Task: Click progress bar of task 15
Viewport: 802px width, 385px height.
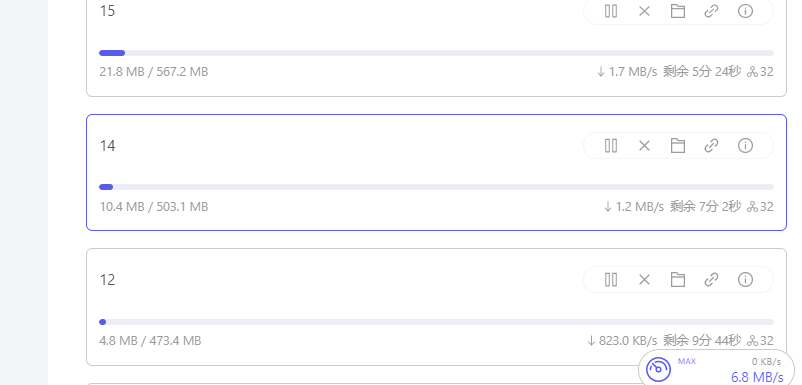Action: click(x=436, y=53)
